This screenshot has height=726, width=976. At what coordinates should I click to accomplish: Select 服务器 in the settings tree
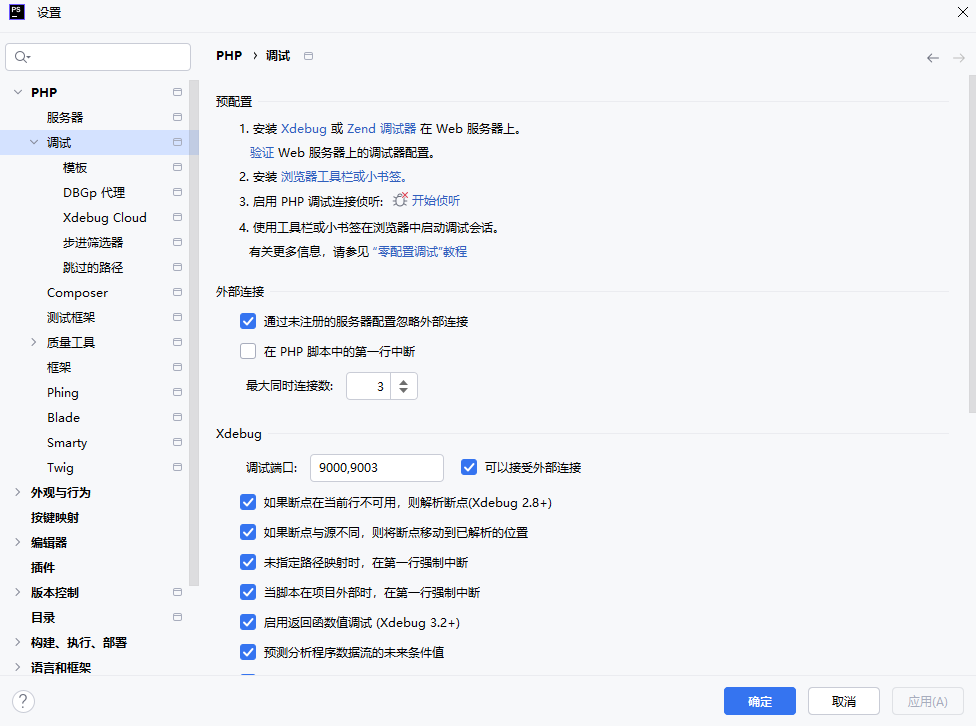[x=65, y=117]
